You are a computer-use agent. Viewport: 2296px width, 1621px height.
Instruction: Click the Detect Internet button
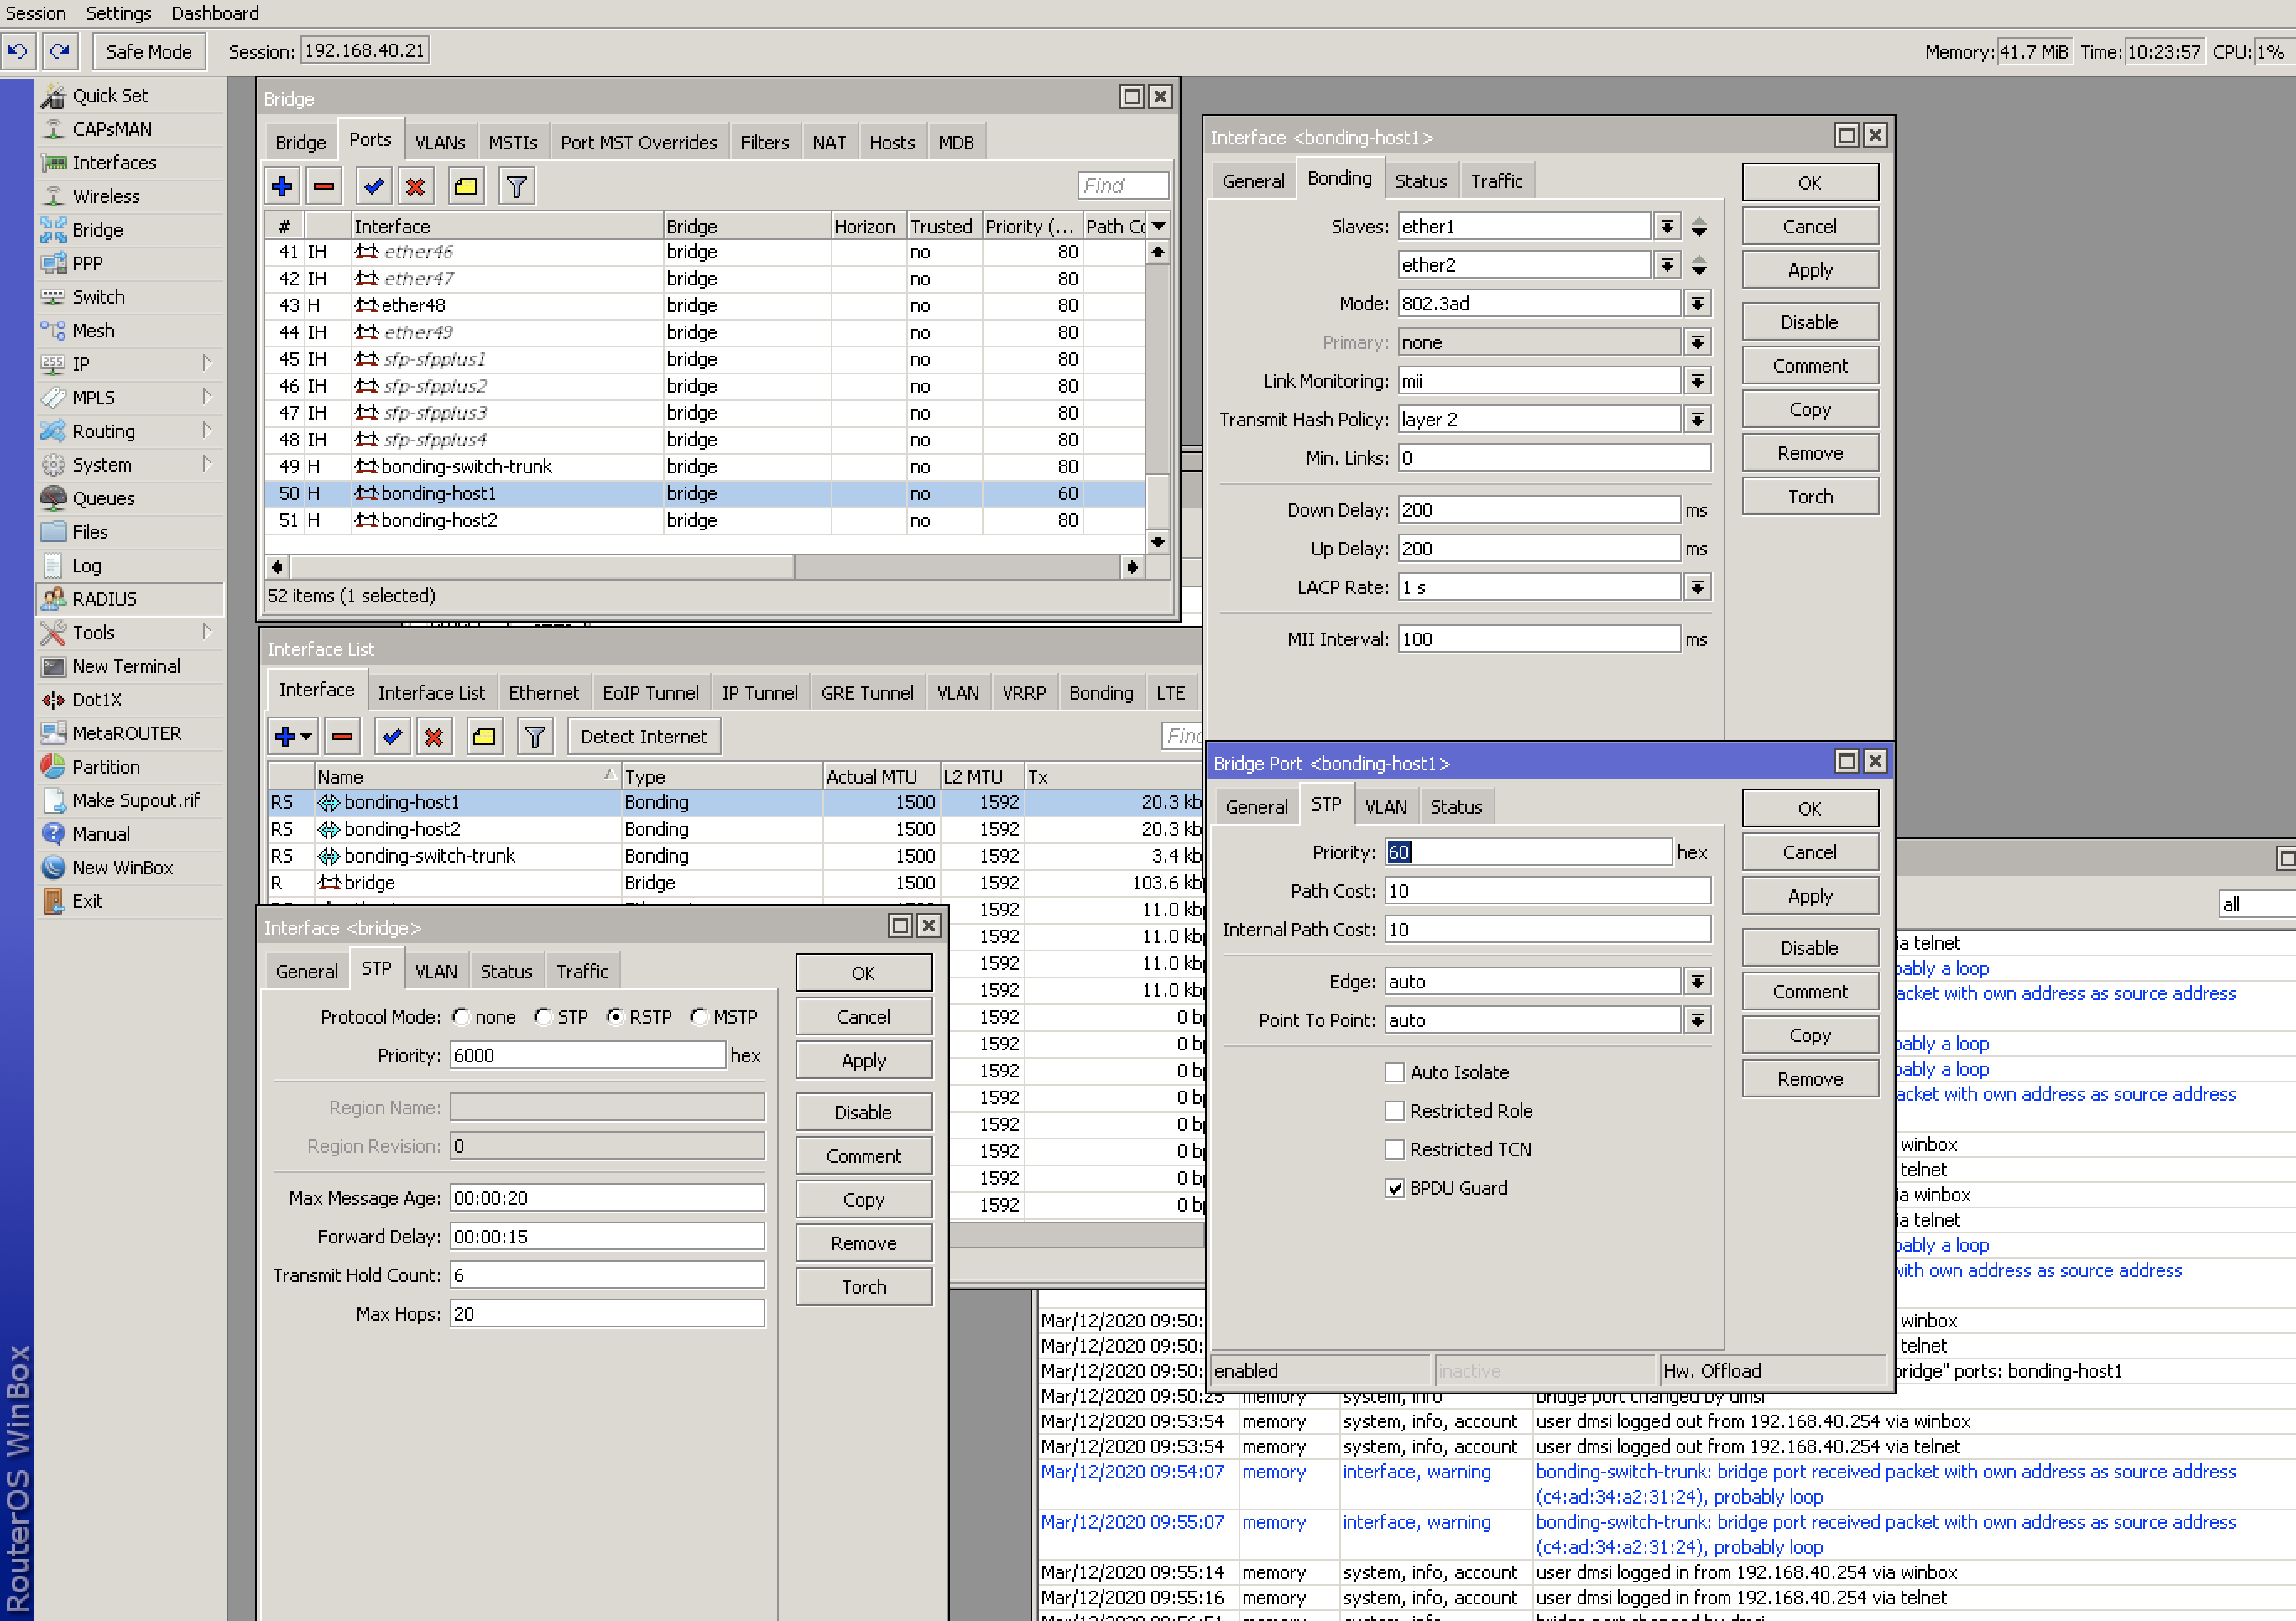643,736
